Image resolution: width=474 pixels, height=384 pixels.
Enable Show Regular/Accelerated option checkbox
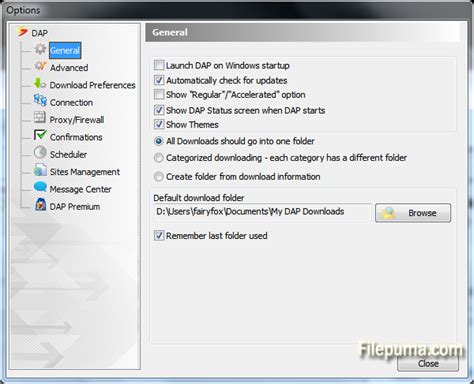[159, 95]
